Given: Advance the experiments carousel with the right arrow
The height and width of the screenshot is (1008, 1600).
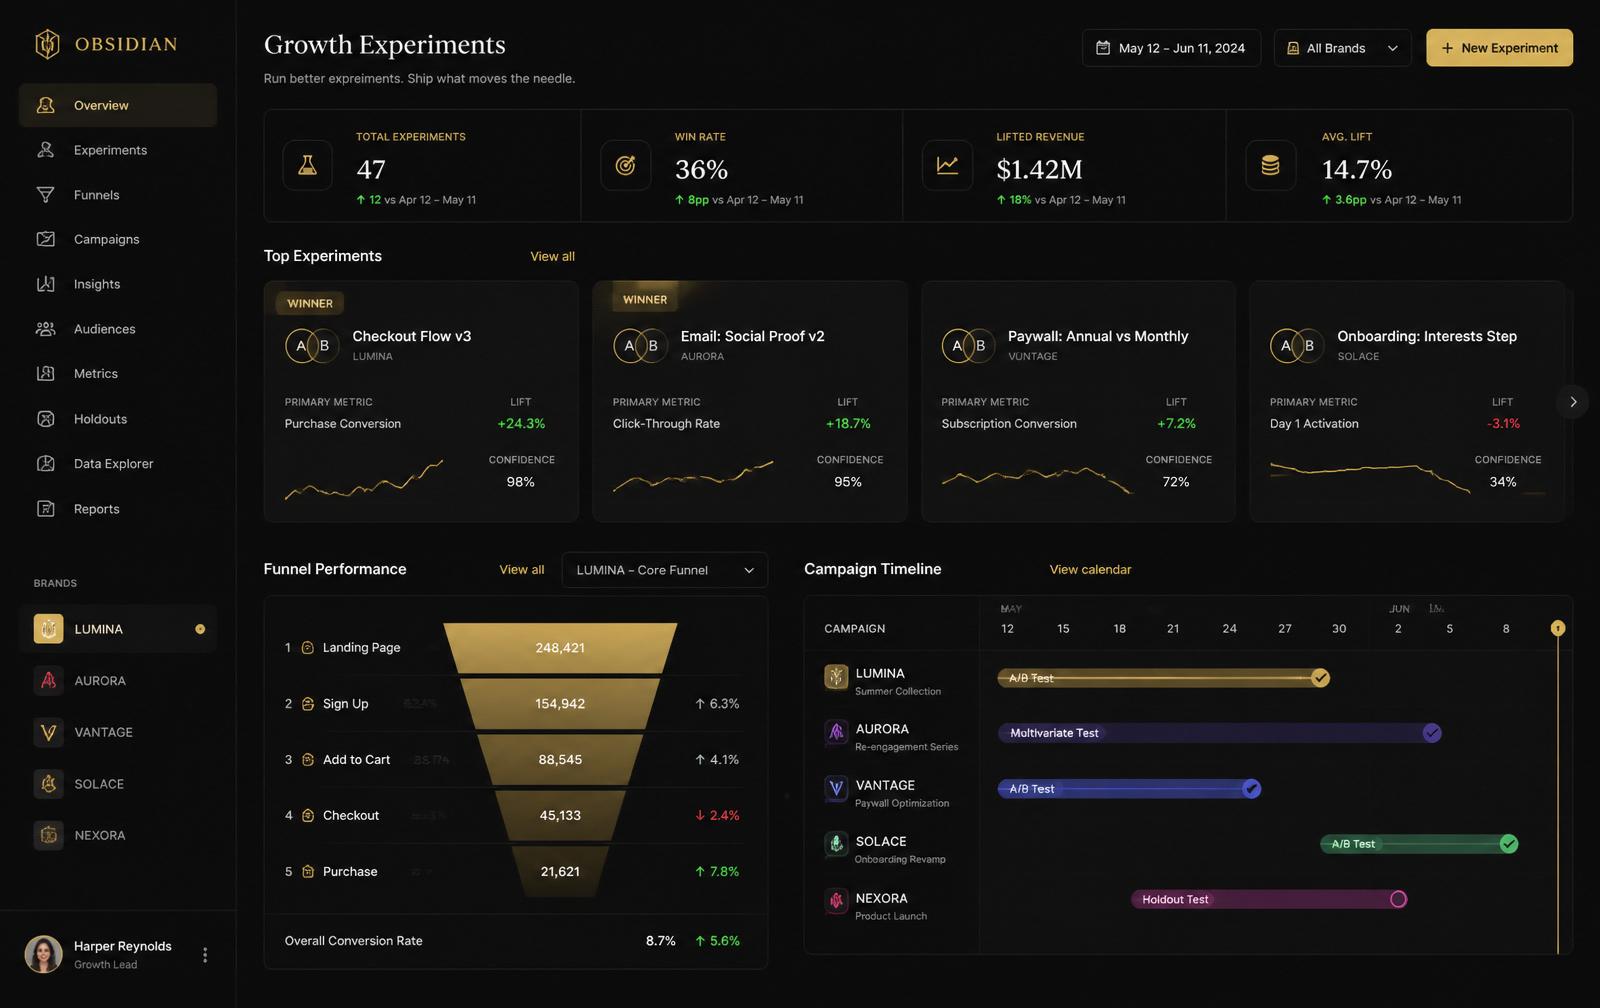Looking at the screenshot, I should [1573, 402].
